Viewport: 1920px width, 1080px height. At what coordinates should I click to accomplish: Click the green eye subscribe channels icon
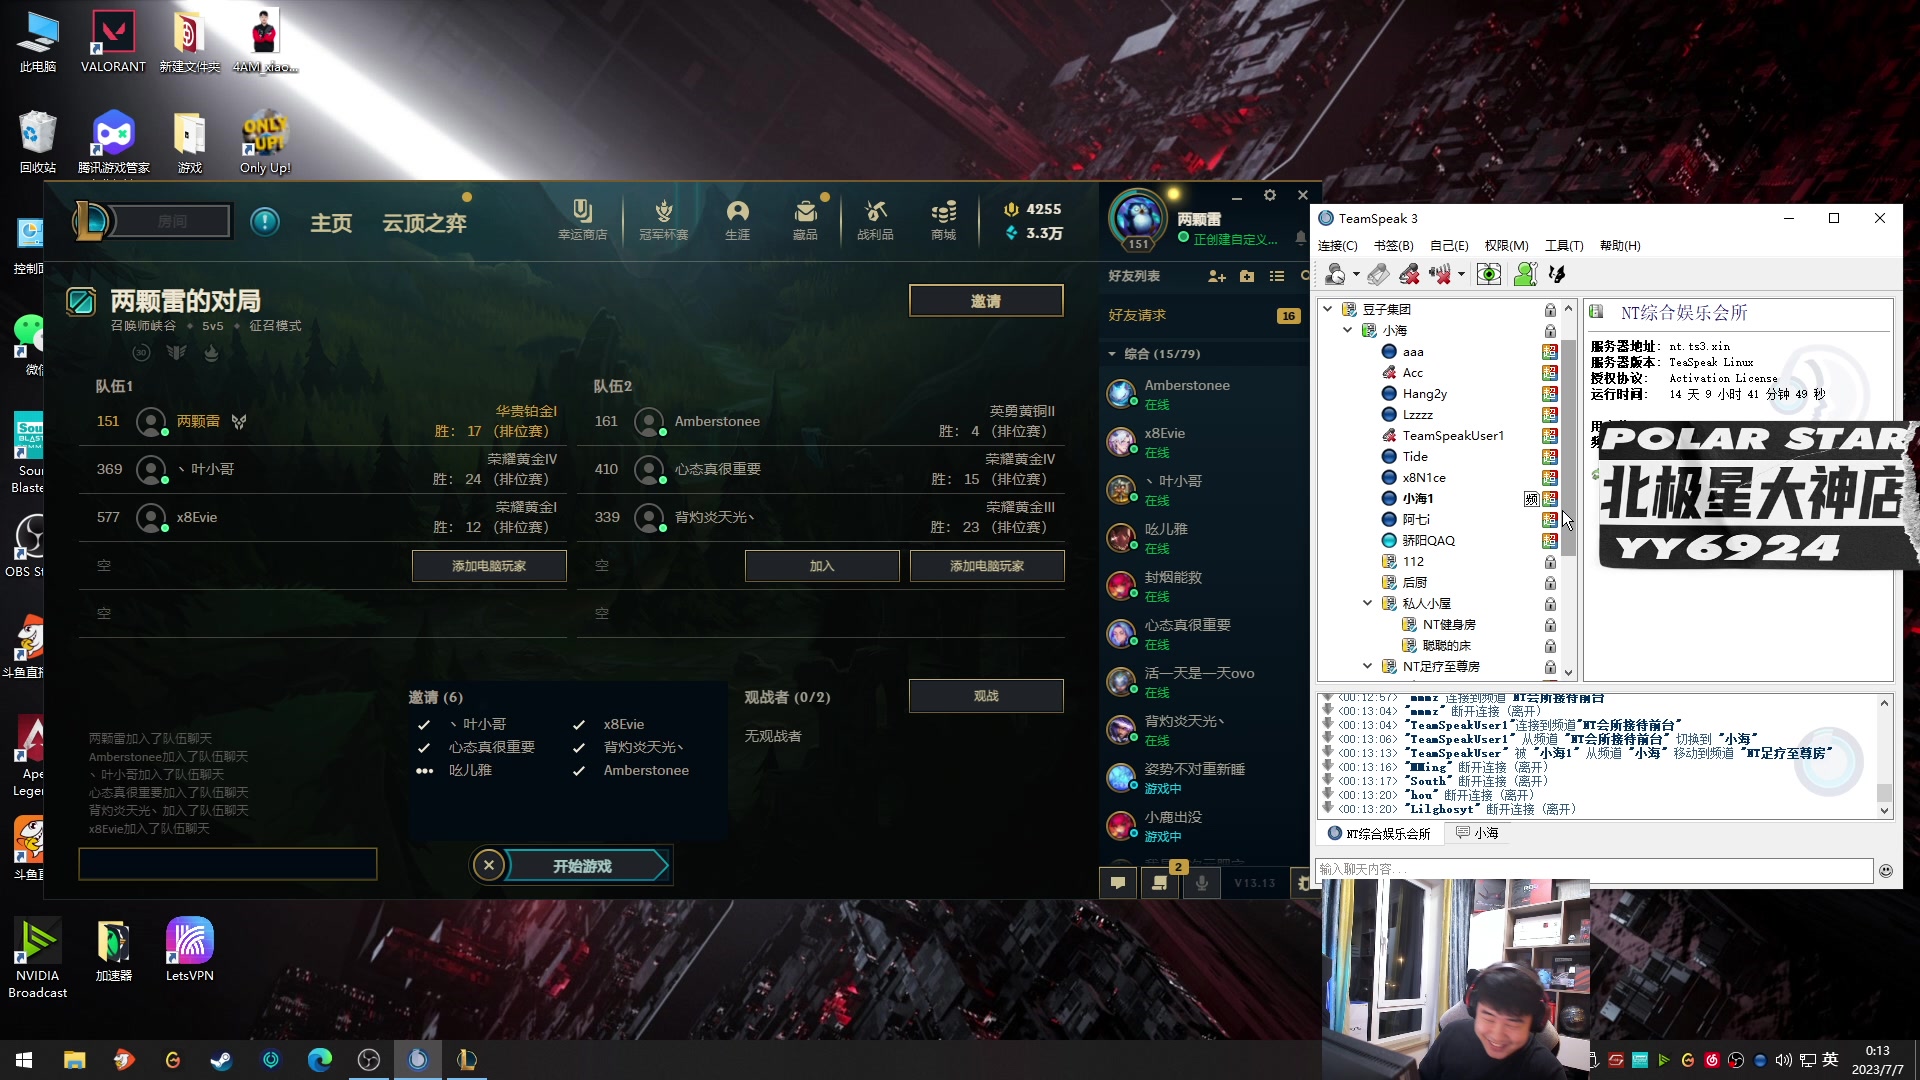coord(1488,274)
